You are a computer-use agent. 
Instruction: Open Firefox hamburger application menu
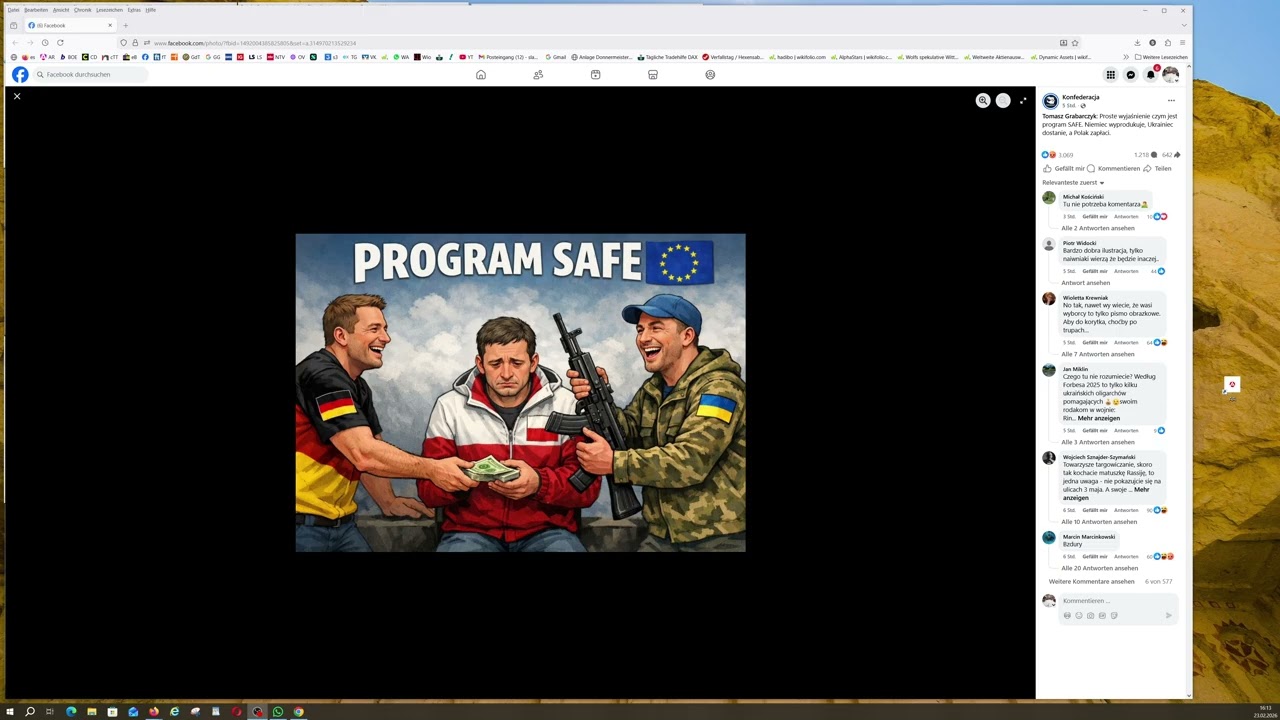(1182, 43)
